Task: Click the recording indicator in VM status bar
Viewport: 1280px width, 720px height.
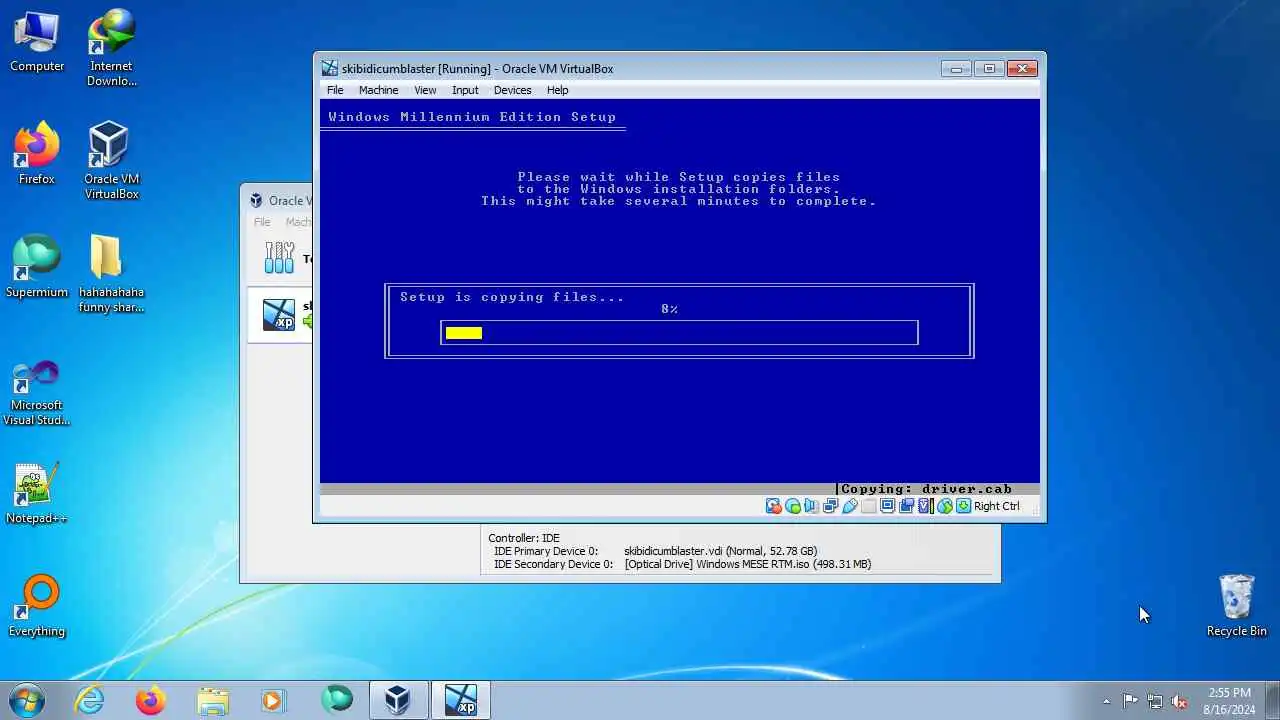Action: point(907,506)
